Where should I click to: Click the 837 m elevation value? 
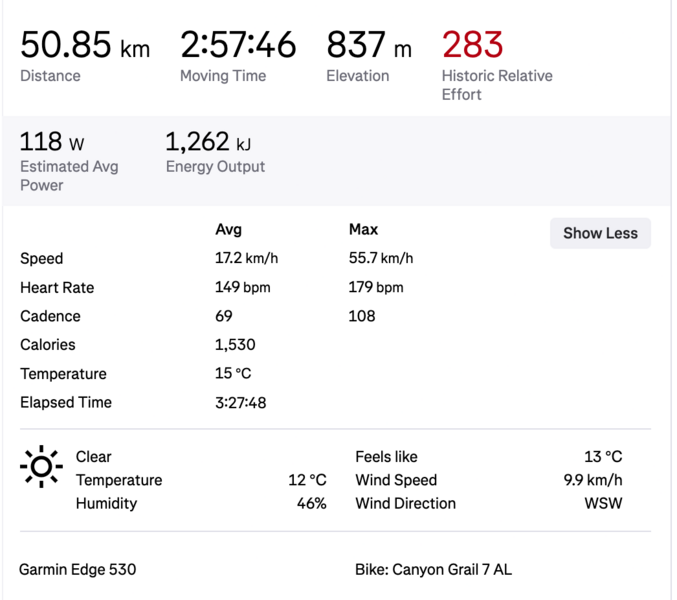[368, 45]
